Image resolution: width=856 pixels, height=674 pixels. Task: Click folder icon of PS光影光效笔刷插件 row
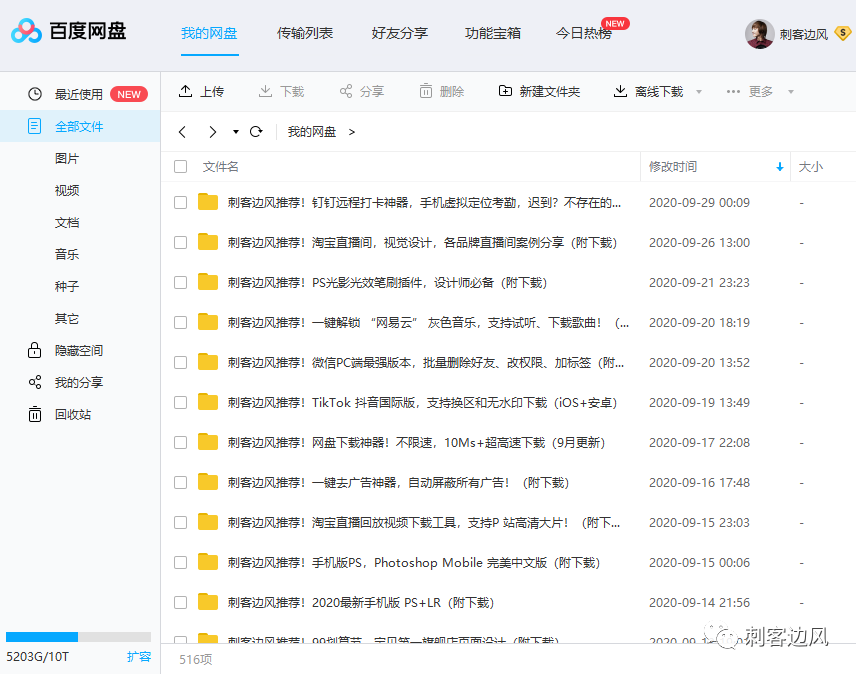tap(208, 282)
